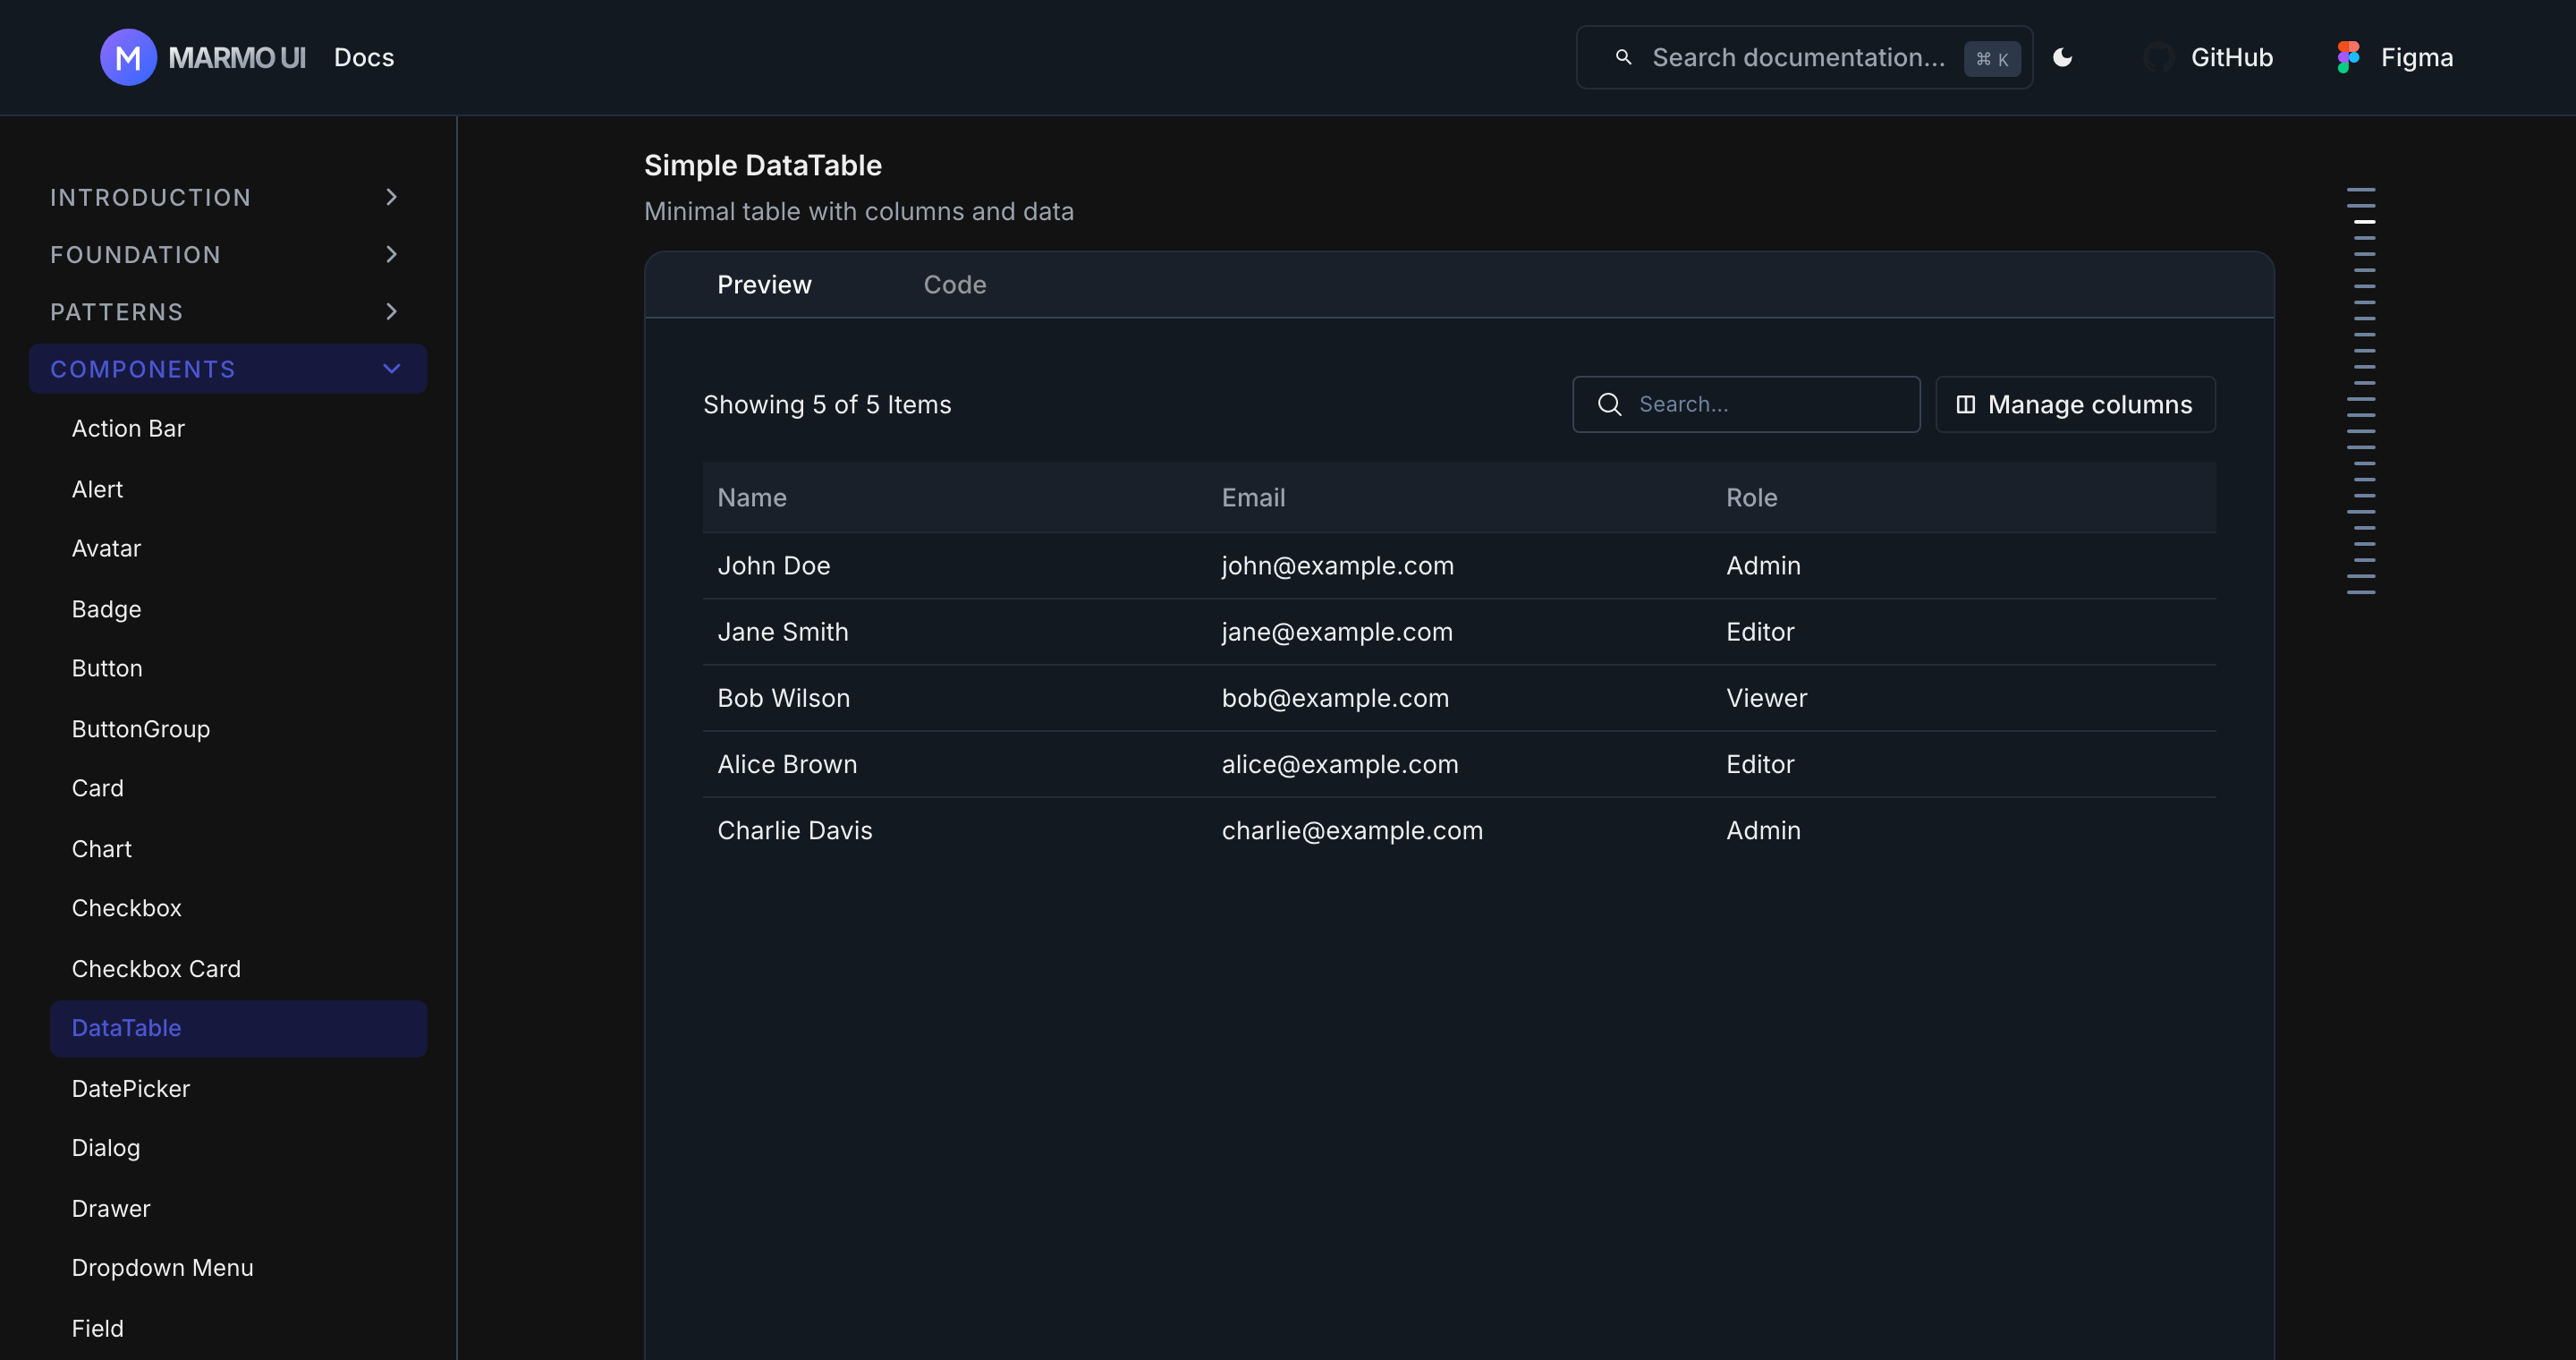Viewport: 2576px width, 1360px height.
Task: Focus the table Search input
Action: [1746, 404]
